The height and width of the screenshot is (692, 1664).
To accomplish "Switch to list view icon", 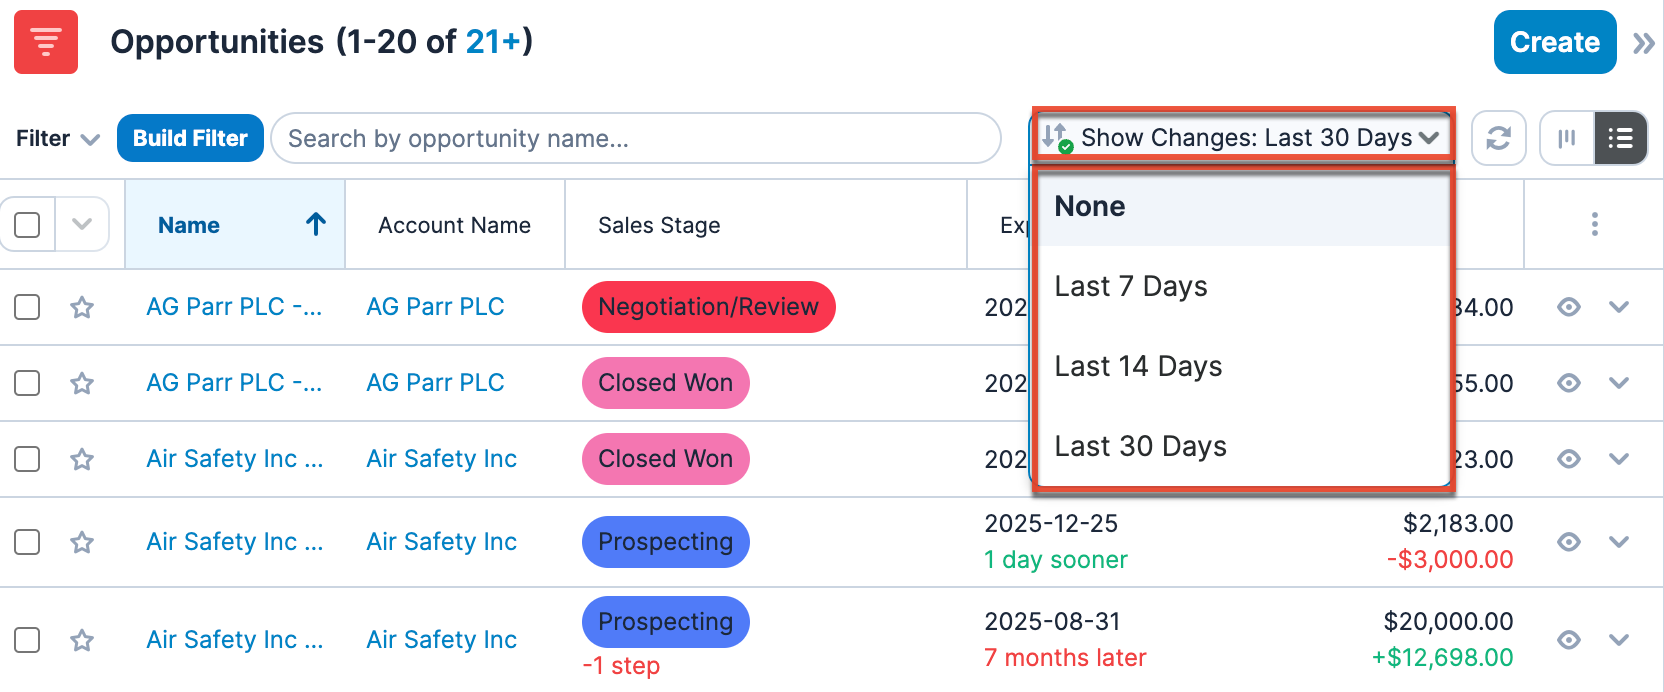I will (1620, 138).
